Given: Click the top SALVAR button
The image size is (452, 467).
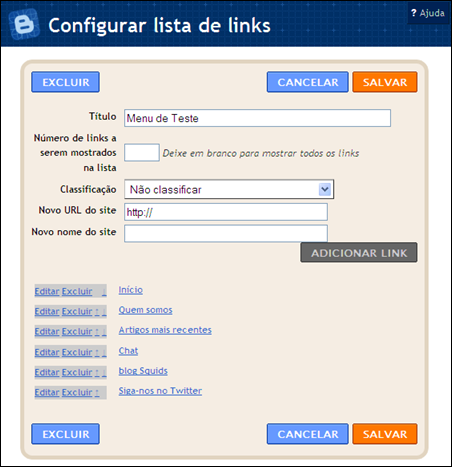Looking at the screenshot, I should coord(385,82).
